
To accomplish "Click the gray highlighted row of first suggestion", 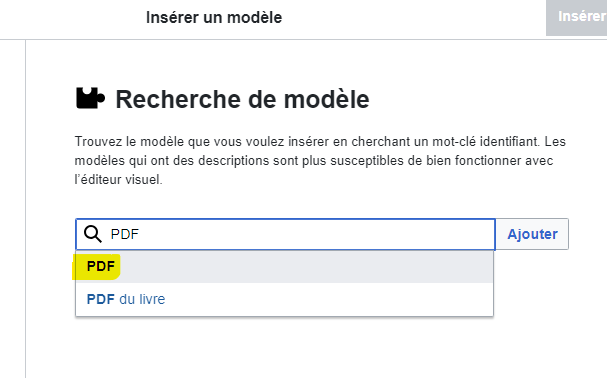I will click(x=285, y=266).
